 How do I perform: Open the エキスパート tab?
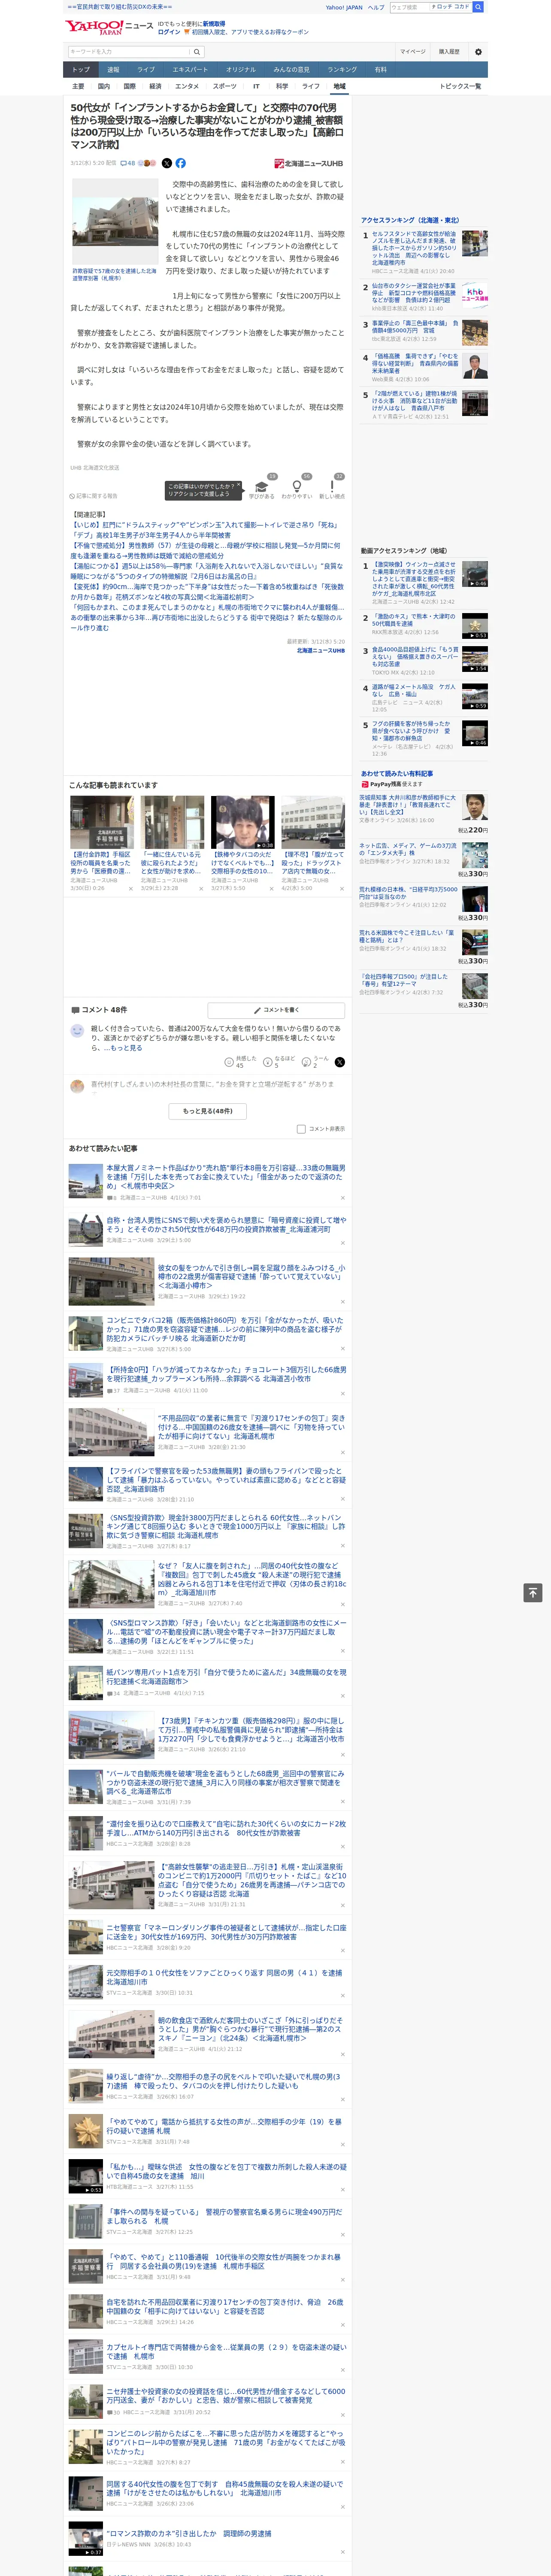(190, 70)
